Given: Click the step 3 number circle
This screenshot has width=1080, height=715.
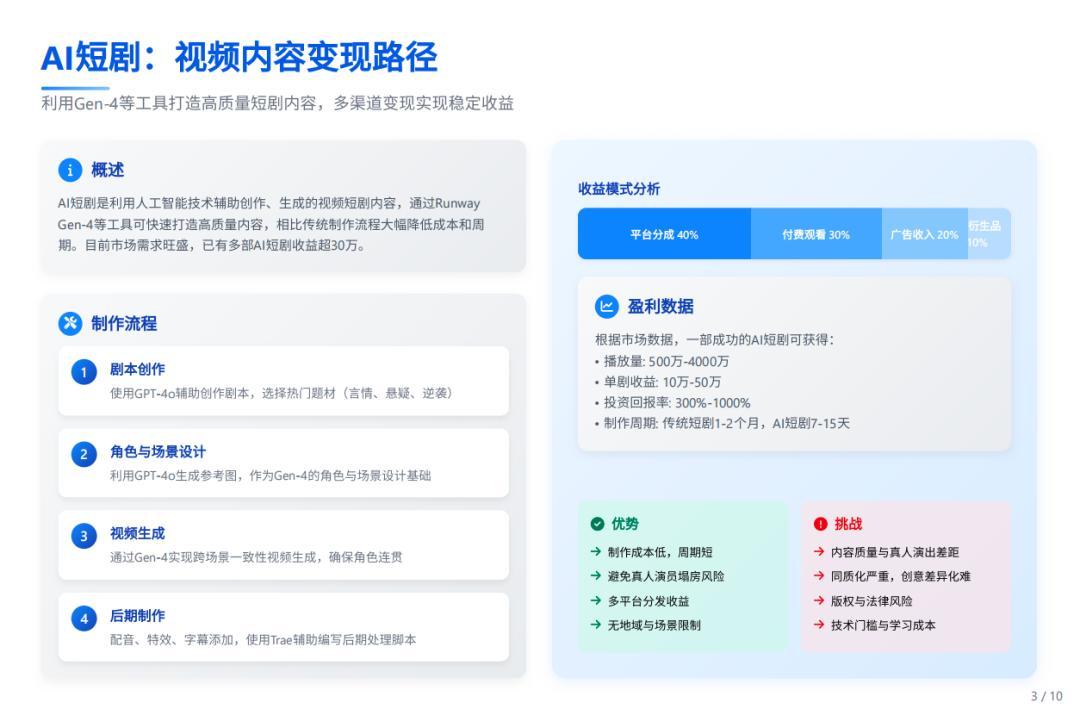Looking at the screenshot, I should [84, 536].
